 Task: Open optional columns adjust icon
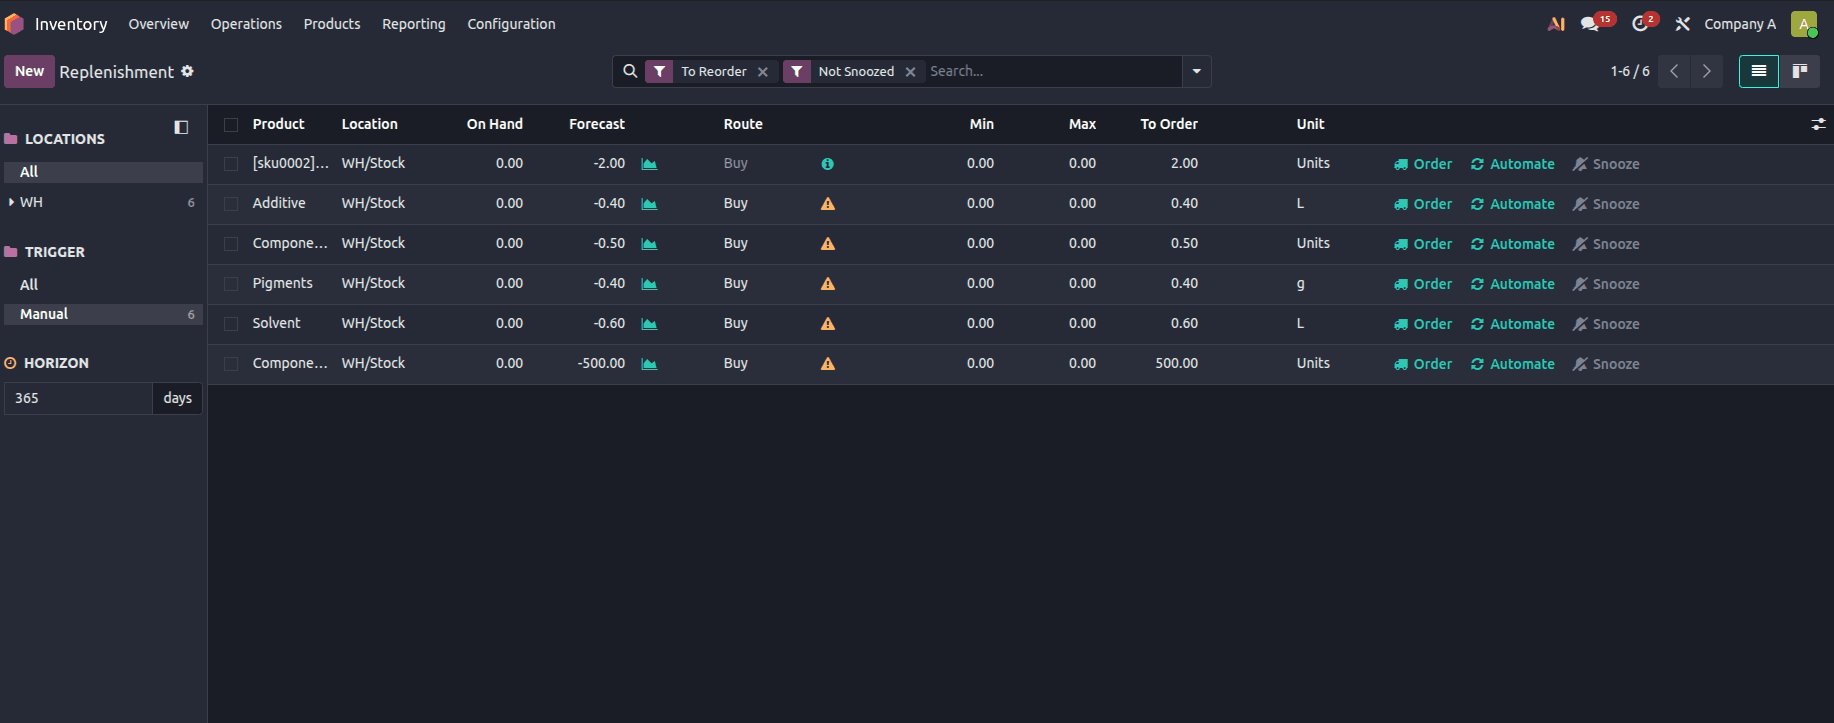pos(1818,124)
